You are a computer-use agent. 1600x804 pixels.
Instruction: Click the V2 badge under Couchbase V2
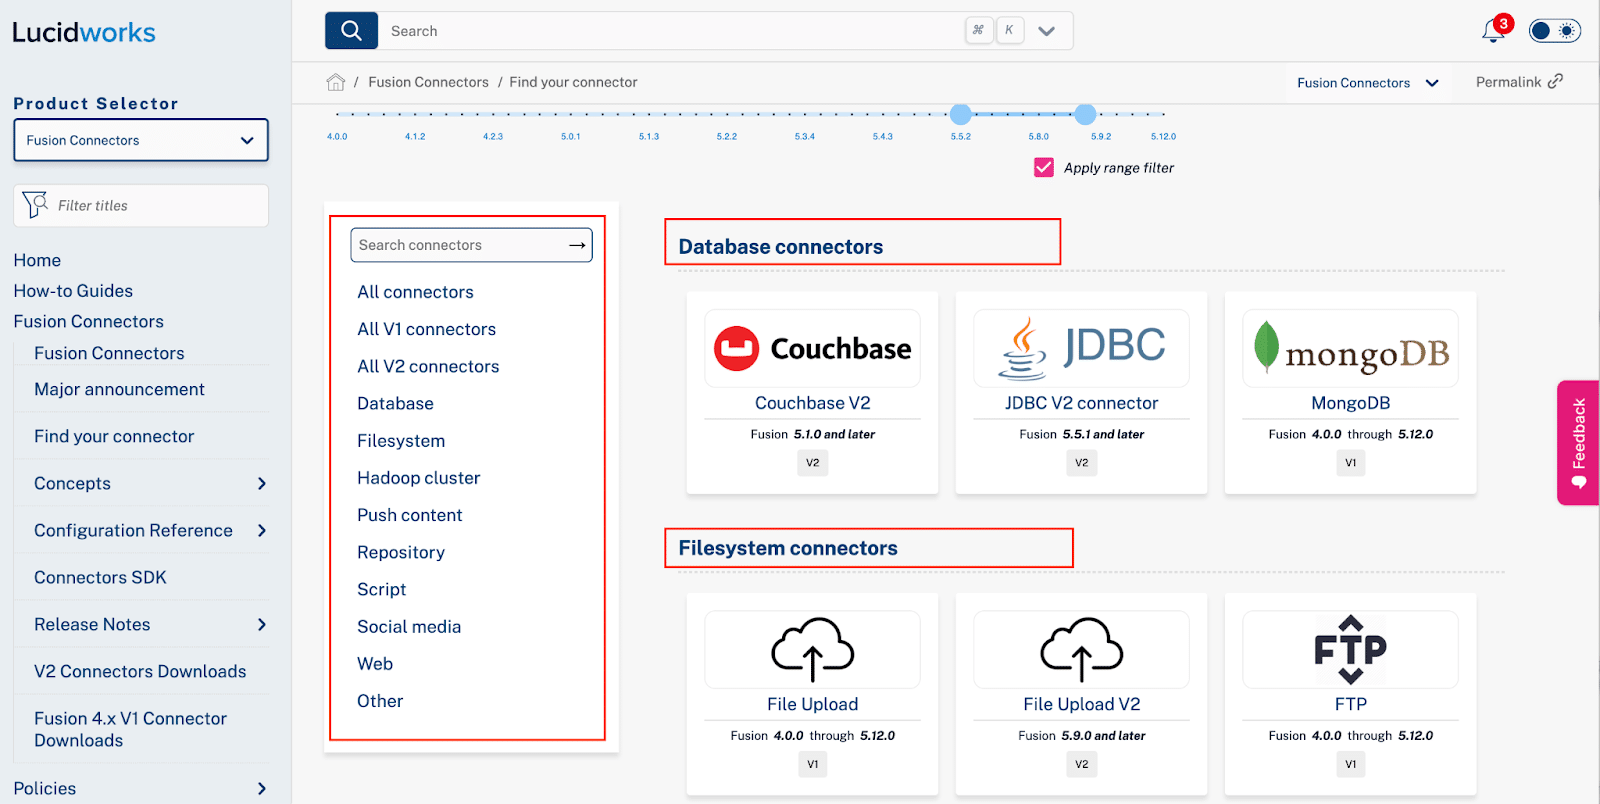coord(812,463)
